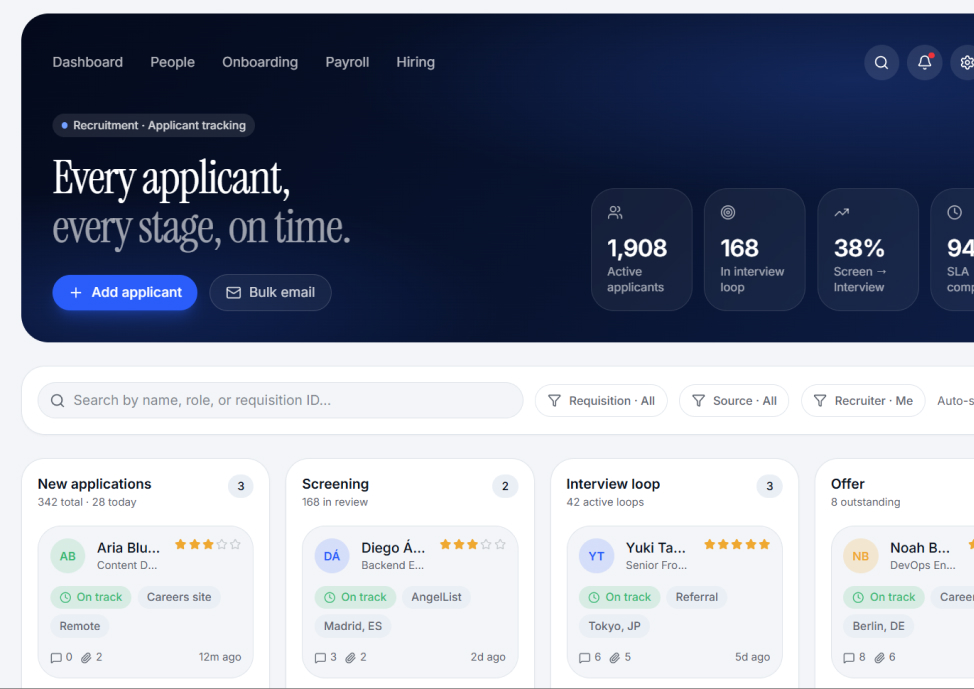
Task: Click the Berlin, DE location tag
Action: click(878, 626)
